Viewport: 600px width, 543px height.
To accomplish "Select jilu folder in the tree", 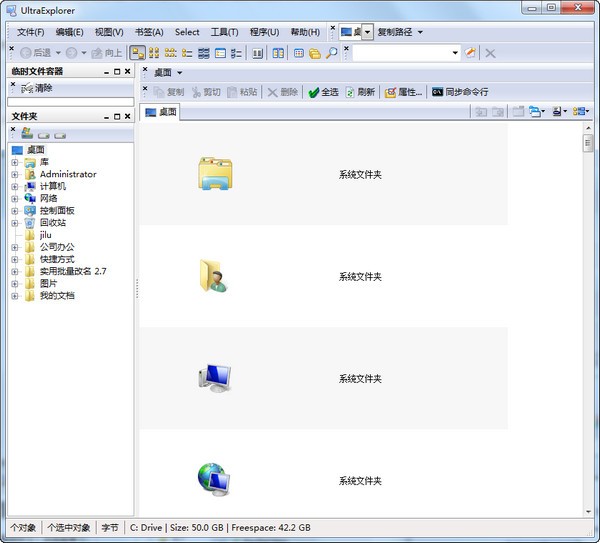I will (46, 235).
